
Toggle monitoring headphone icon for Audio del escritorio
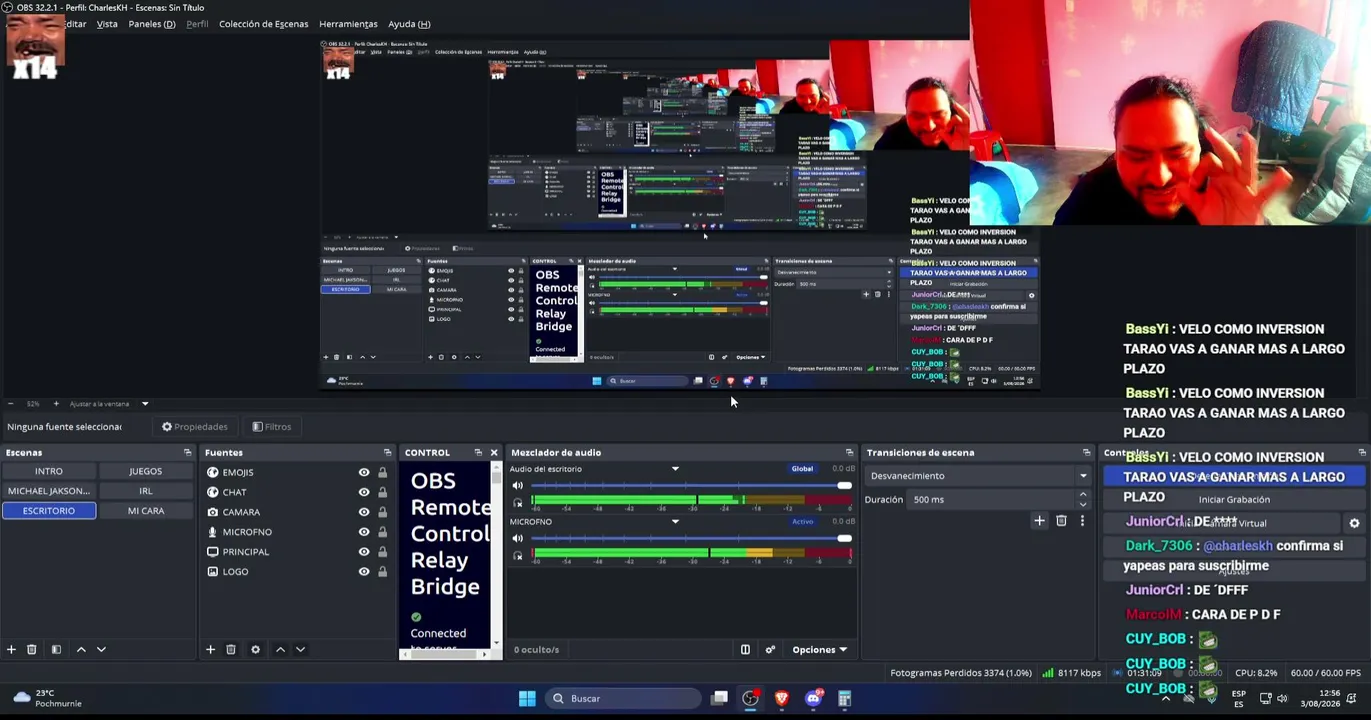[517, 502]
